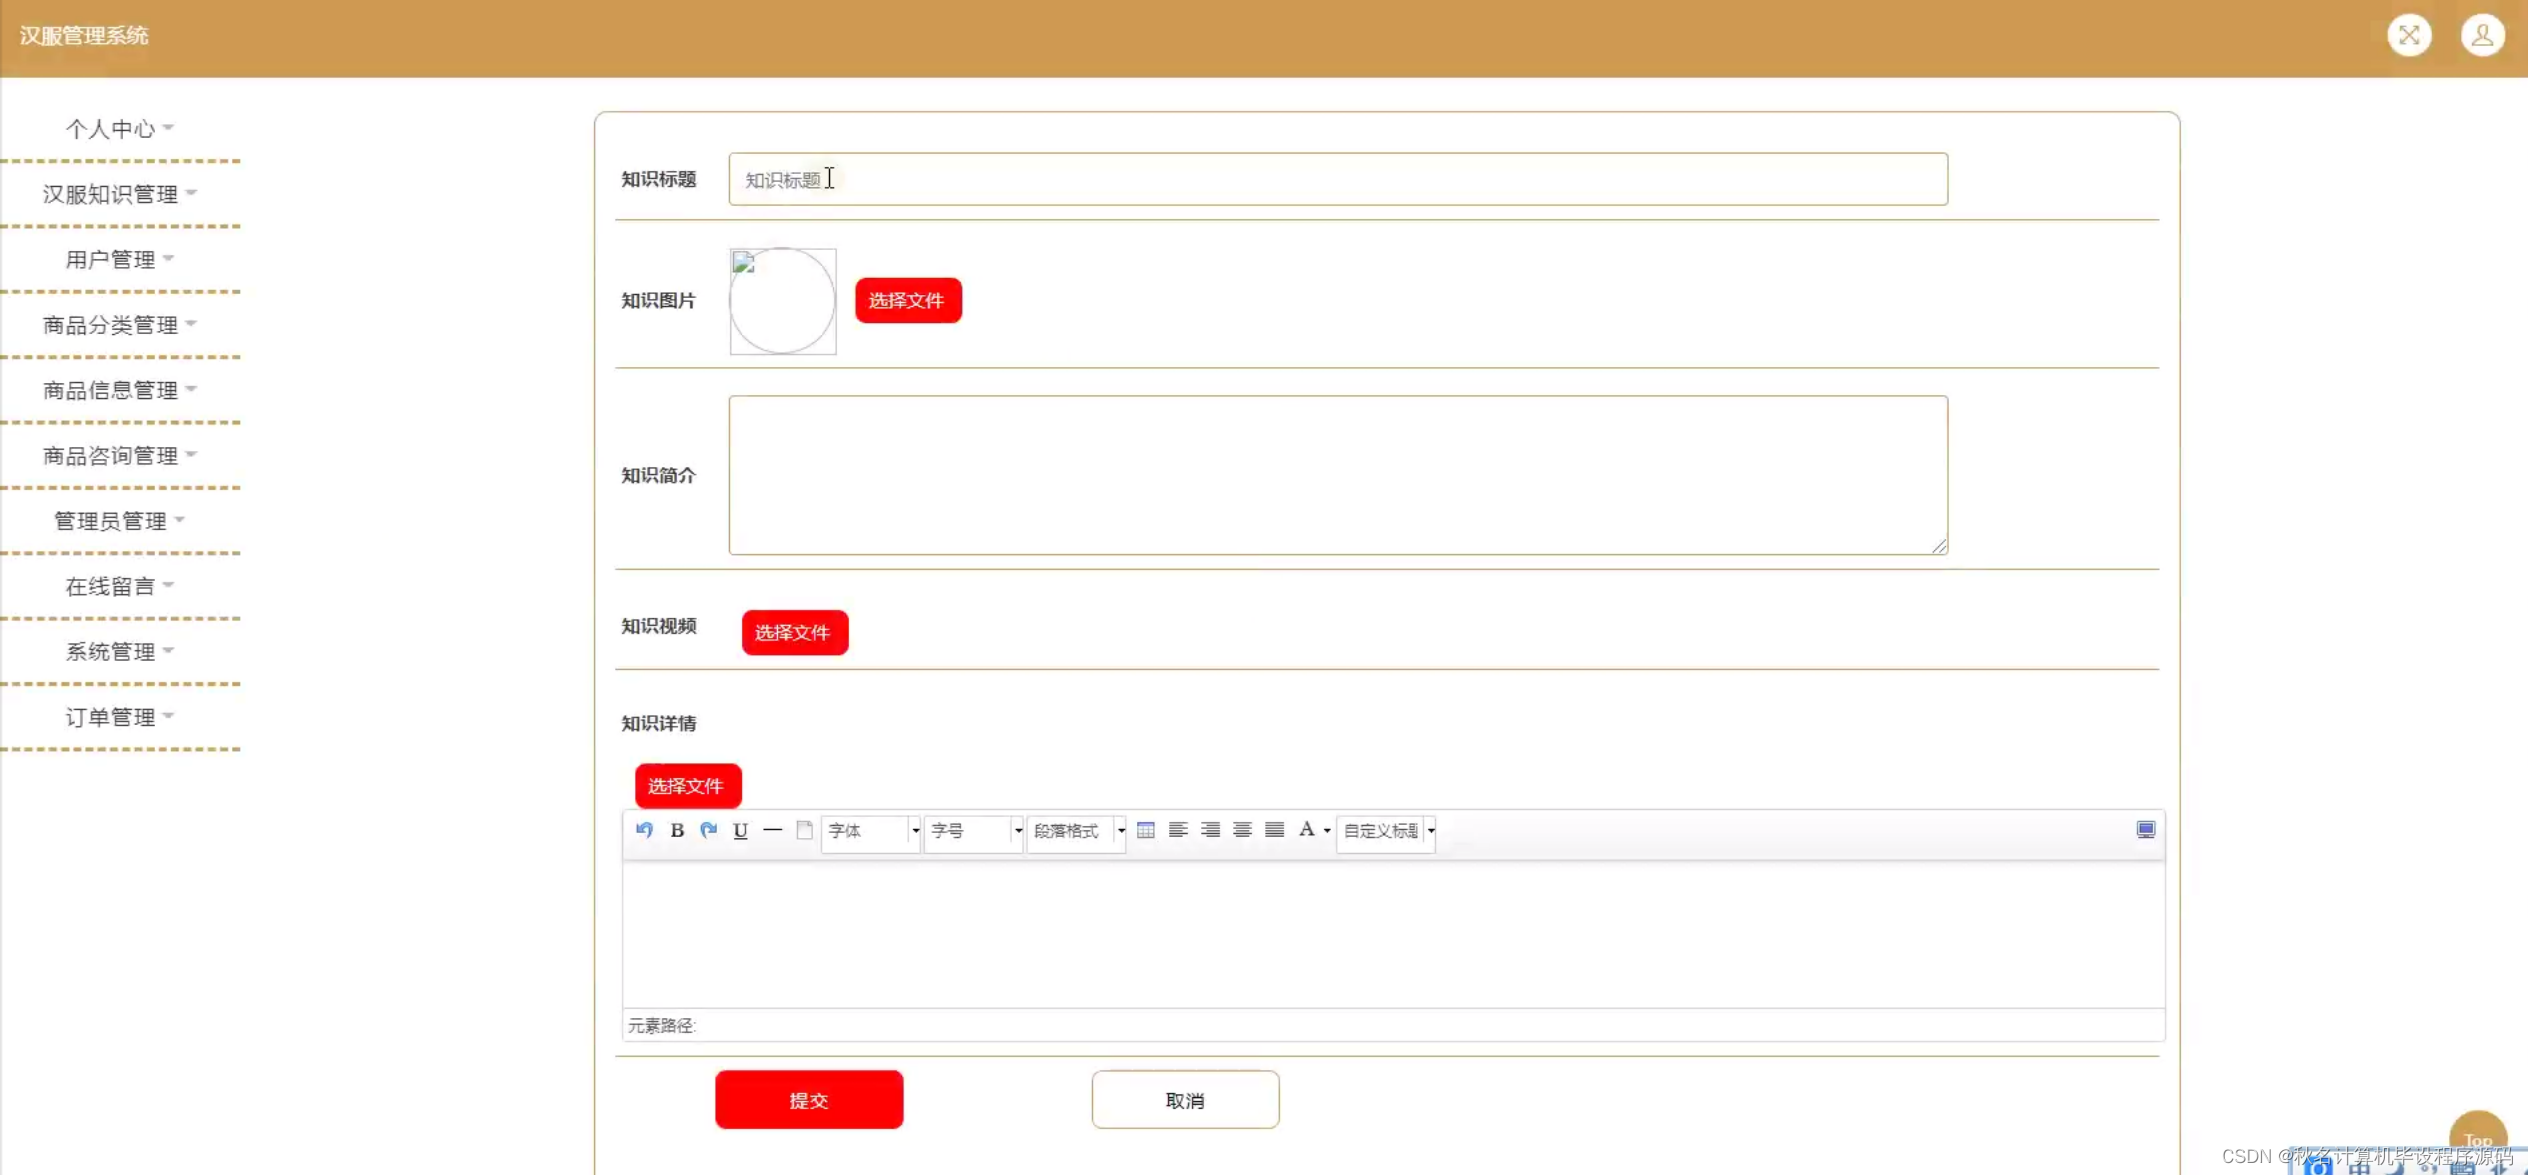This screenshot has width=2528, height=1175.
Task: Click fullscreen toggle icon in header
Action: (2409, 36)
